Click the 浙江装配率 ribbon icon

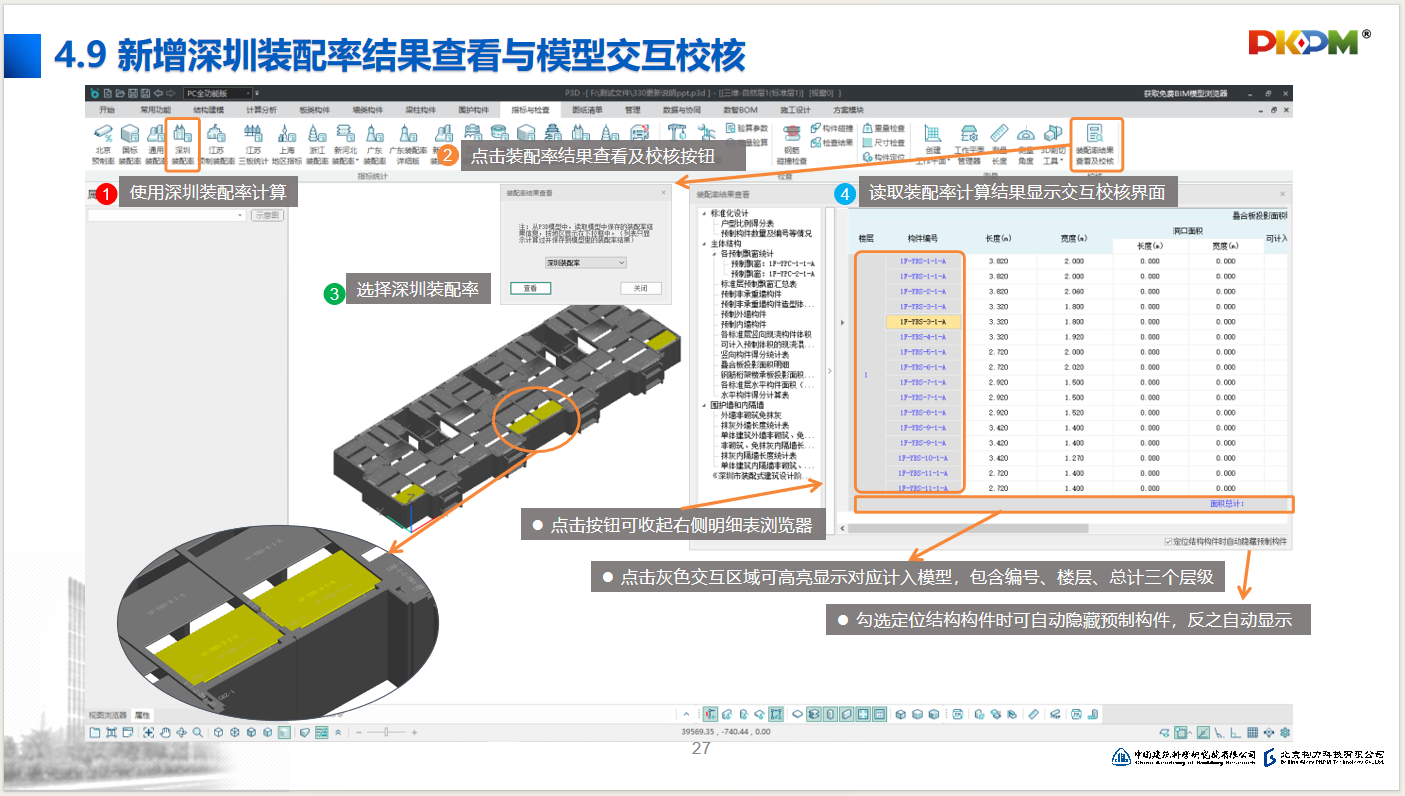[x=318, y=144]
